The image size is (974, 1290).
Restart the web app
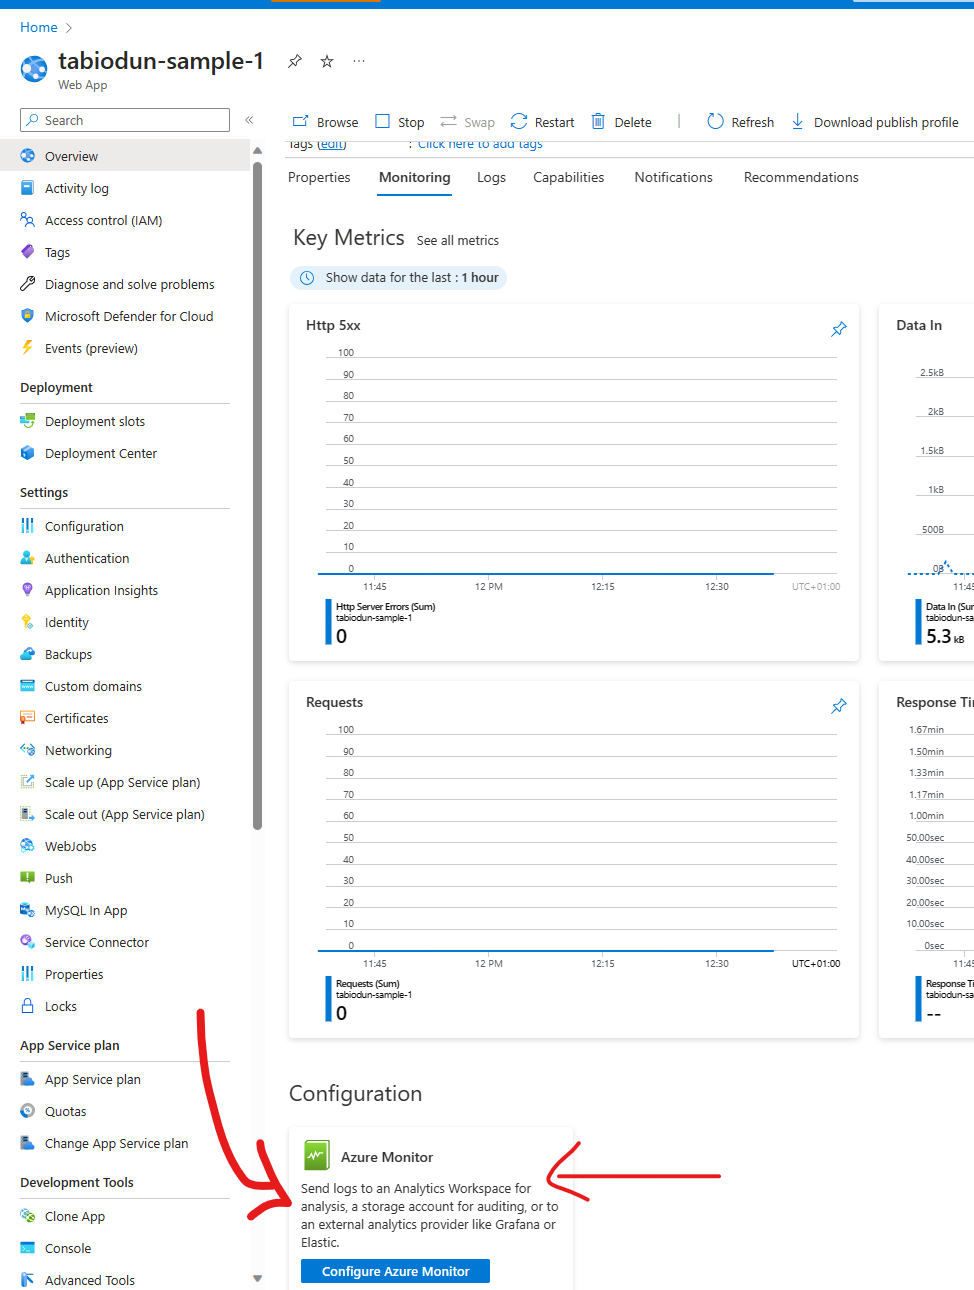(x=541, y=121)
